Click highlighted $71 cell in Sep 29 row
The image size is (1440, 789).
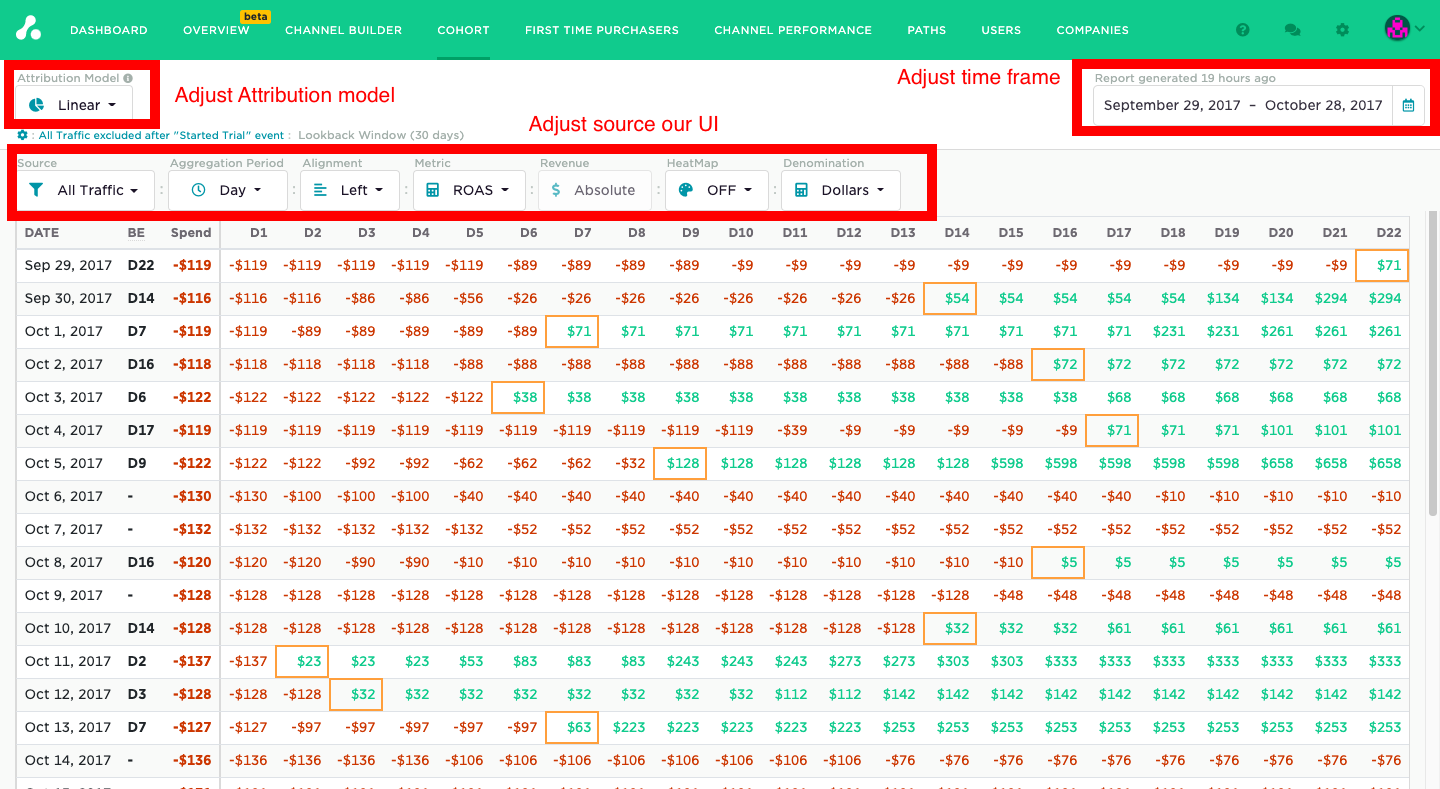pos(1382,265)
